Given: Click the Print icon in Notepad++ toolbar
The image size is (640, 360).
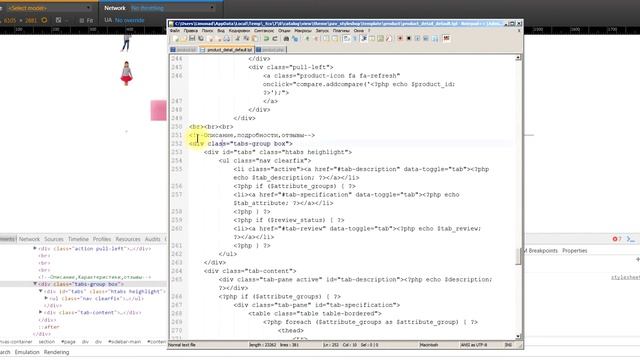Looking at the screenshot, I should coord(227,38).
